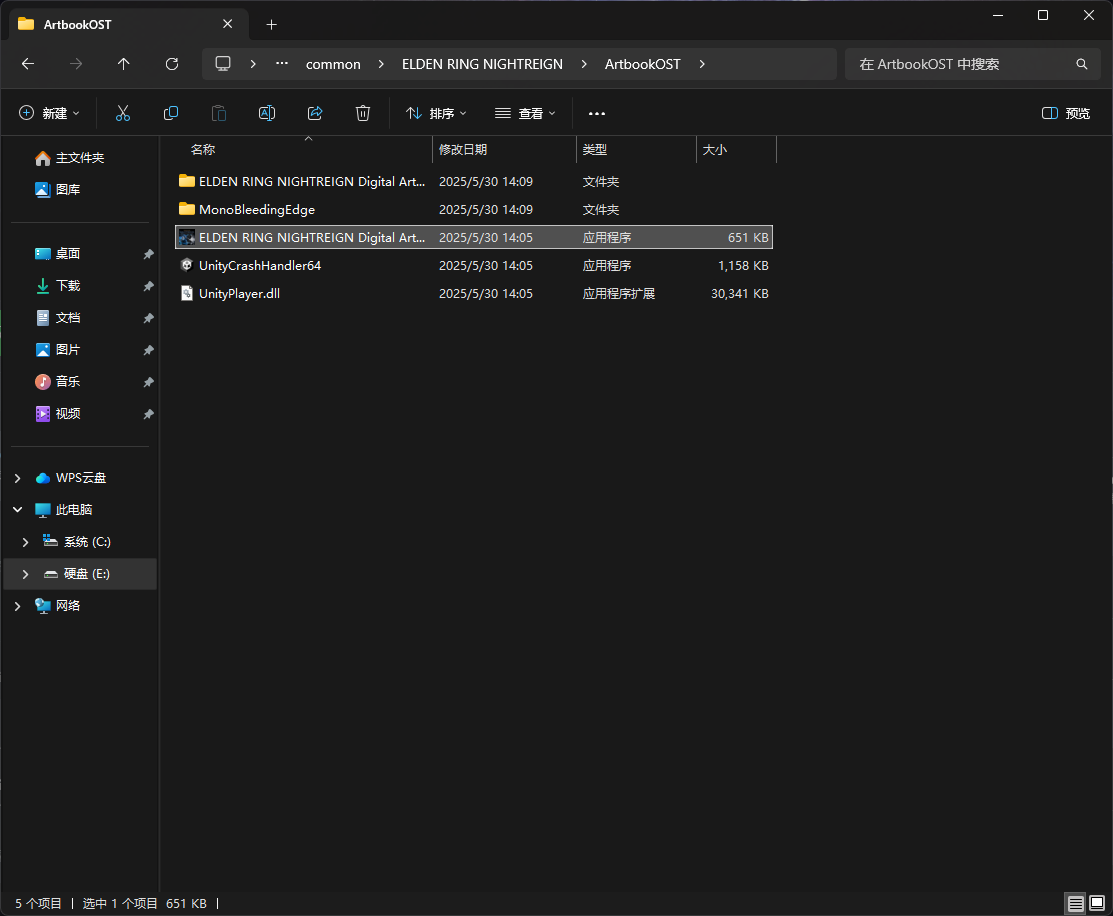Unpin 音乐 from quick access
This screenshot has width=1113, height=916.
[148, 382]
